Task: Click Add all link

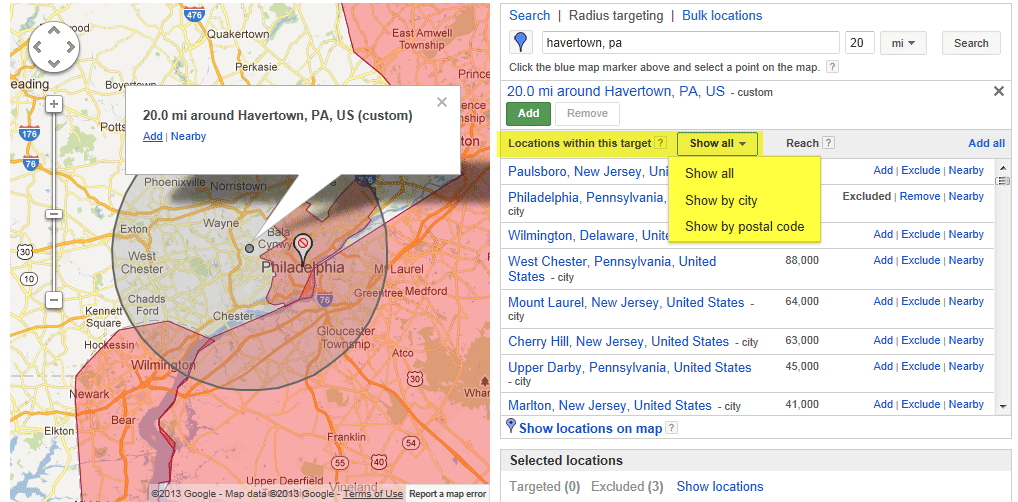Action: pyautogui.click(x=986, y=144)
